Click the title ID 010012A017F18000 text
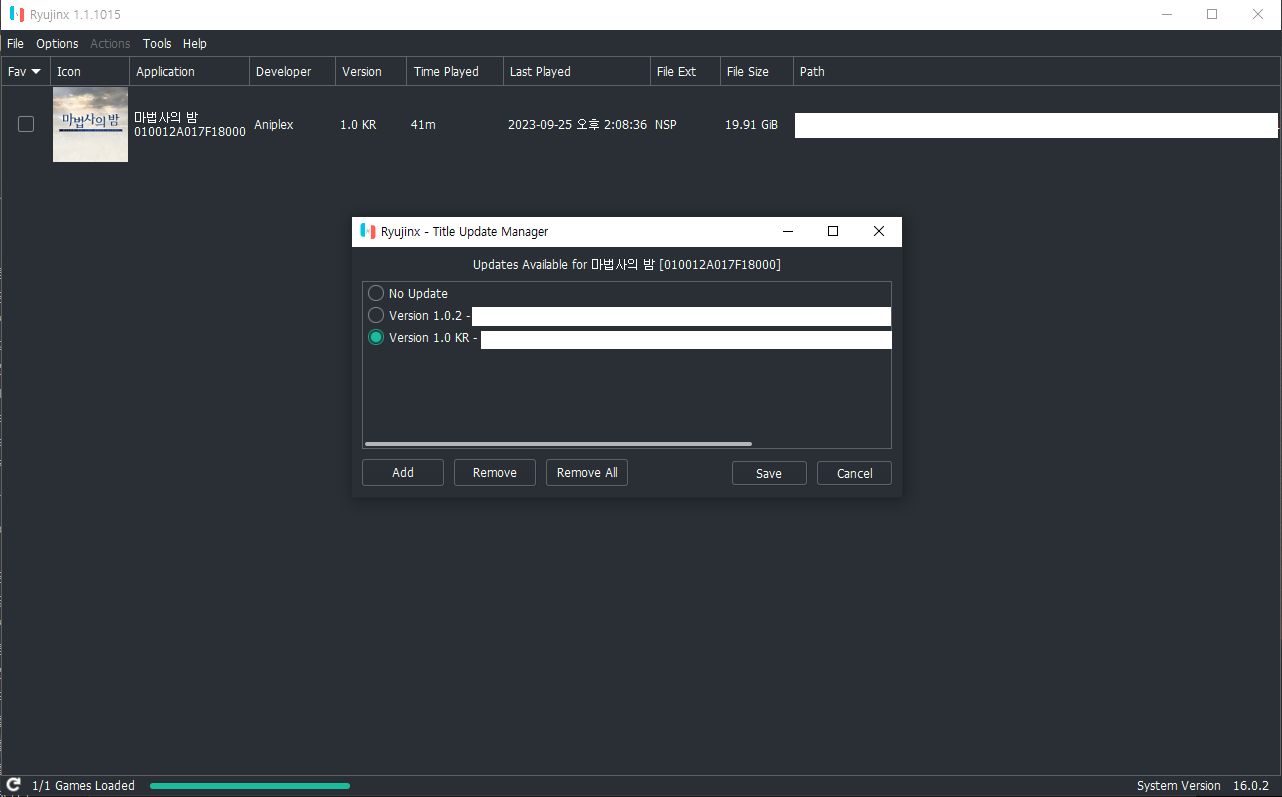 pos(190,132)
